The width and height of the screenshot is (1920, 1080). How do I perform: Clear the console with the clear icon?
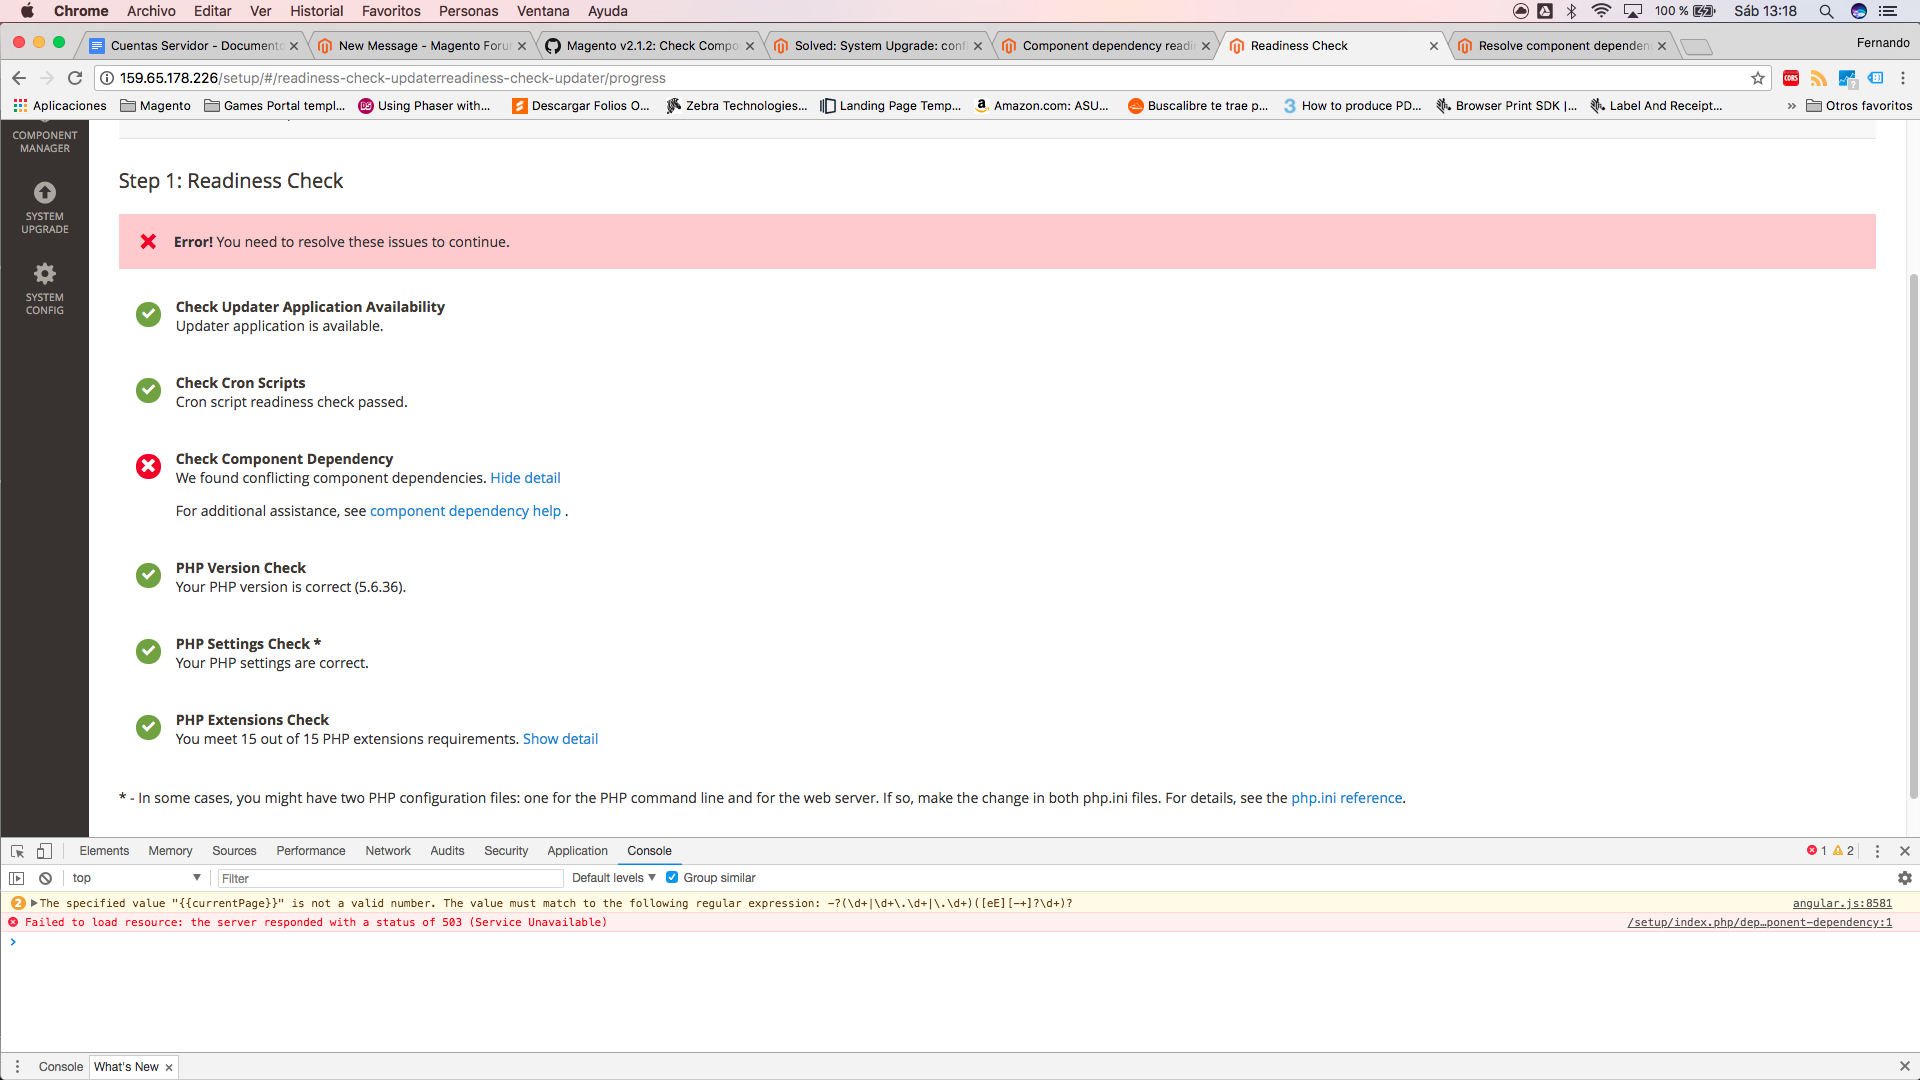pos(45,878)
